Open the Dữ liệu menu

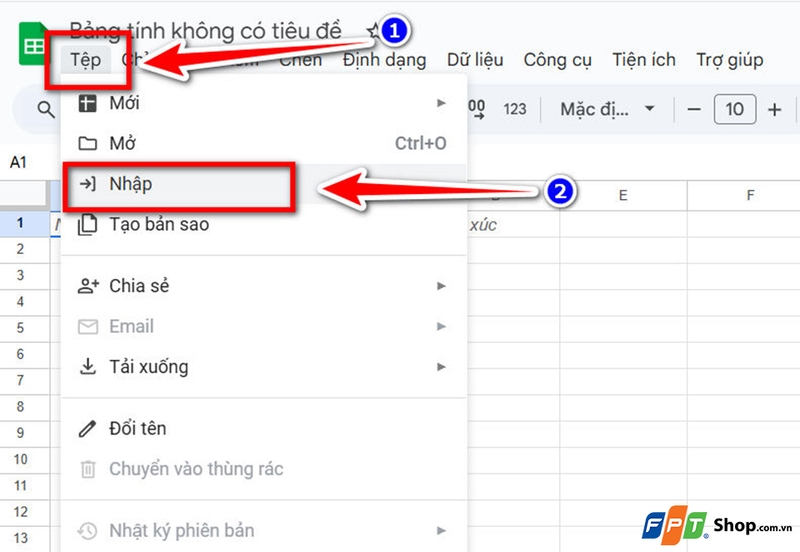[475, 60]
